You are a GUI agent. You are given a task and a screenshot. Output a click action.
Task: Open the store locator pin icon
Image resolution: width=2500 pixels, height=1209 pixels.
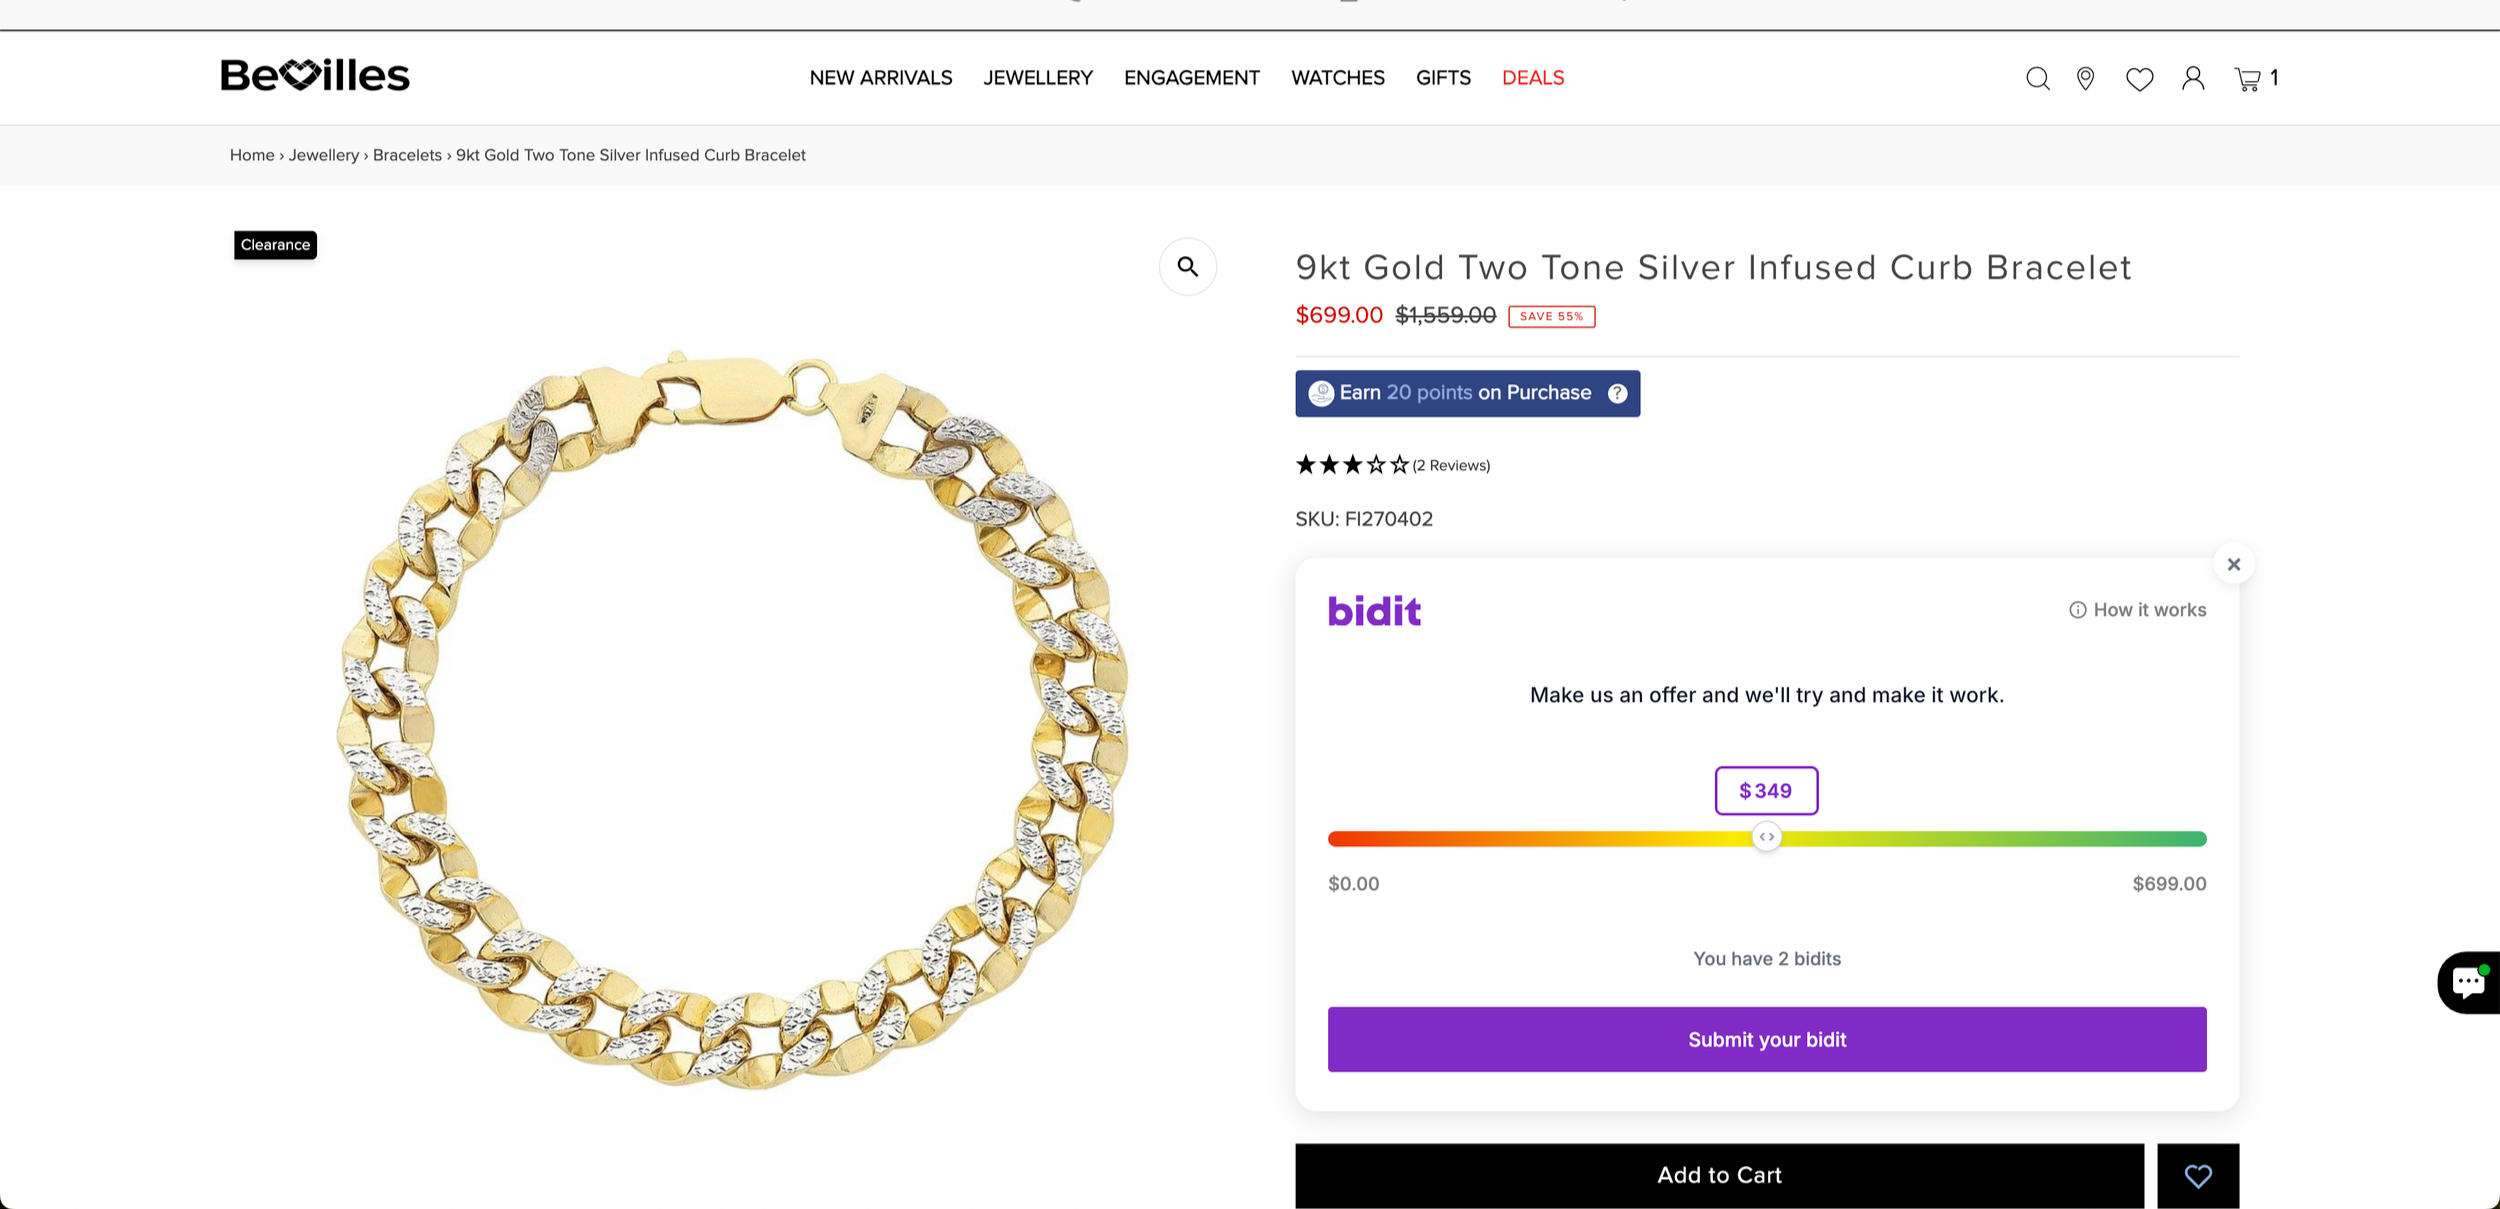click(x=2085, y=78)
